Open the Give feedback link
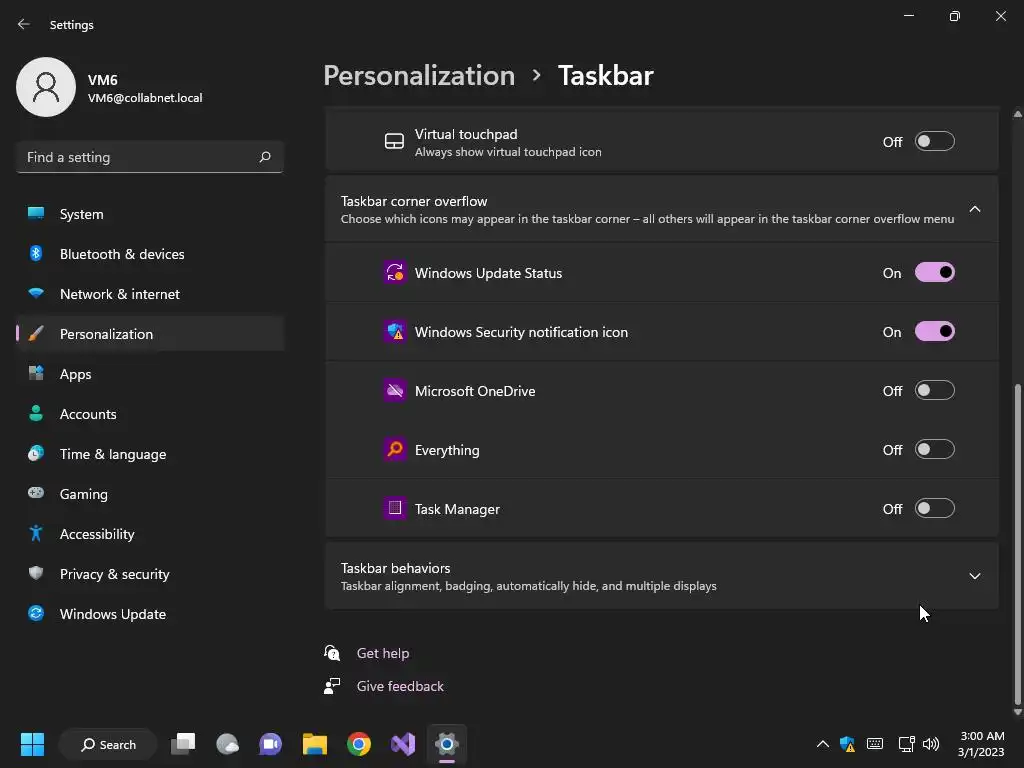1024x768 pixels. (400, 686)
